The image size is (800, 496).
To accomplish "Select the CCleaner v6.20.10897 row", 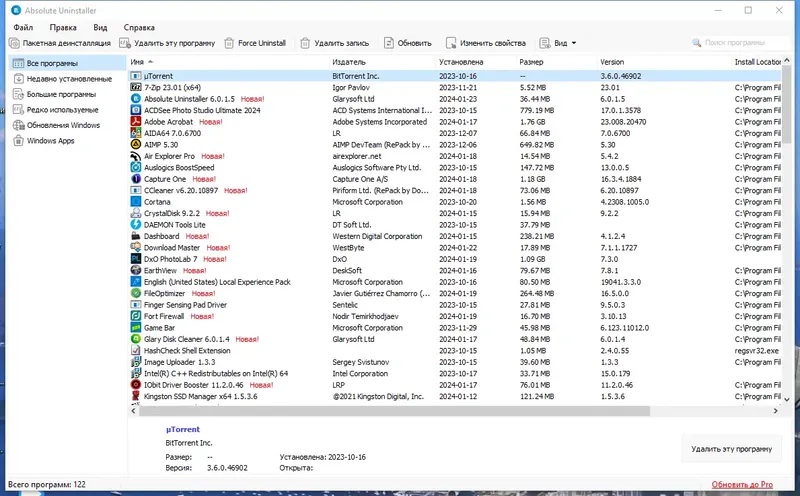I will [x=454, y=190].
